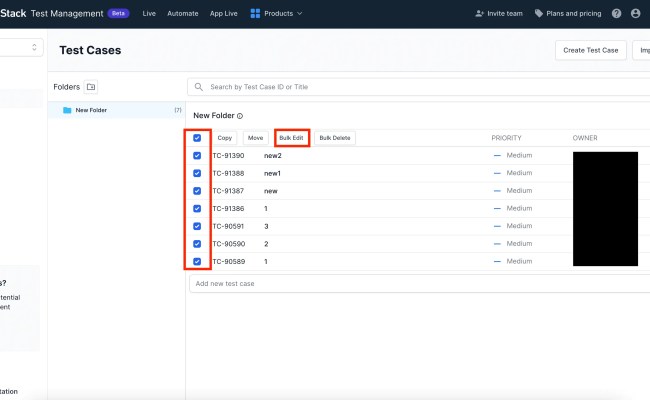Screen dimensions: 650x400
Task: Click Medium priority for TC-90591
Action: pos(519,226)
